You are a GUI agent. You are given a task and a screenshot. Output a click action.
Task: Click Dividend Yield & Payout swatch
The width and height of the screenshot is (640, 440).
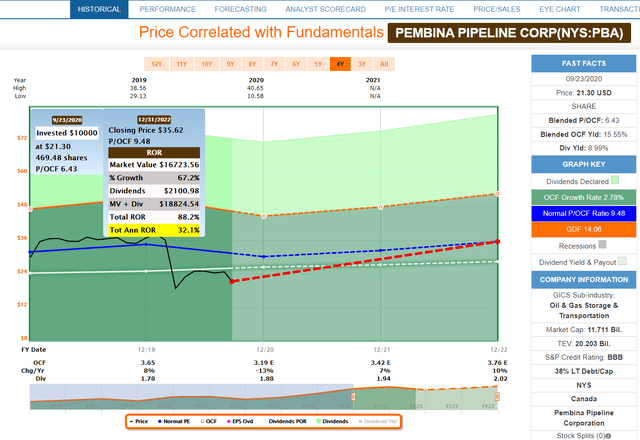click(x=622, y=261)
